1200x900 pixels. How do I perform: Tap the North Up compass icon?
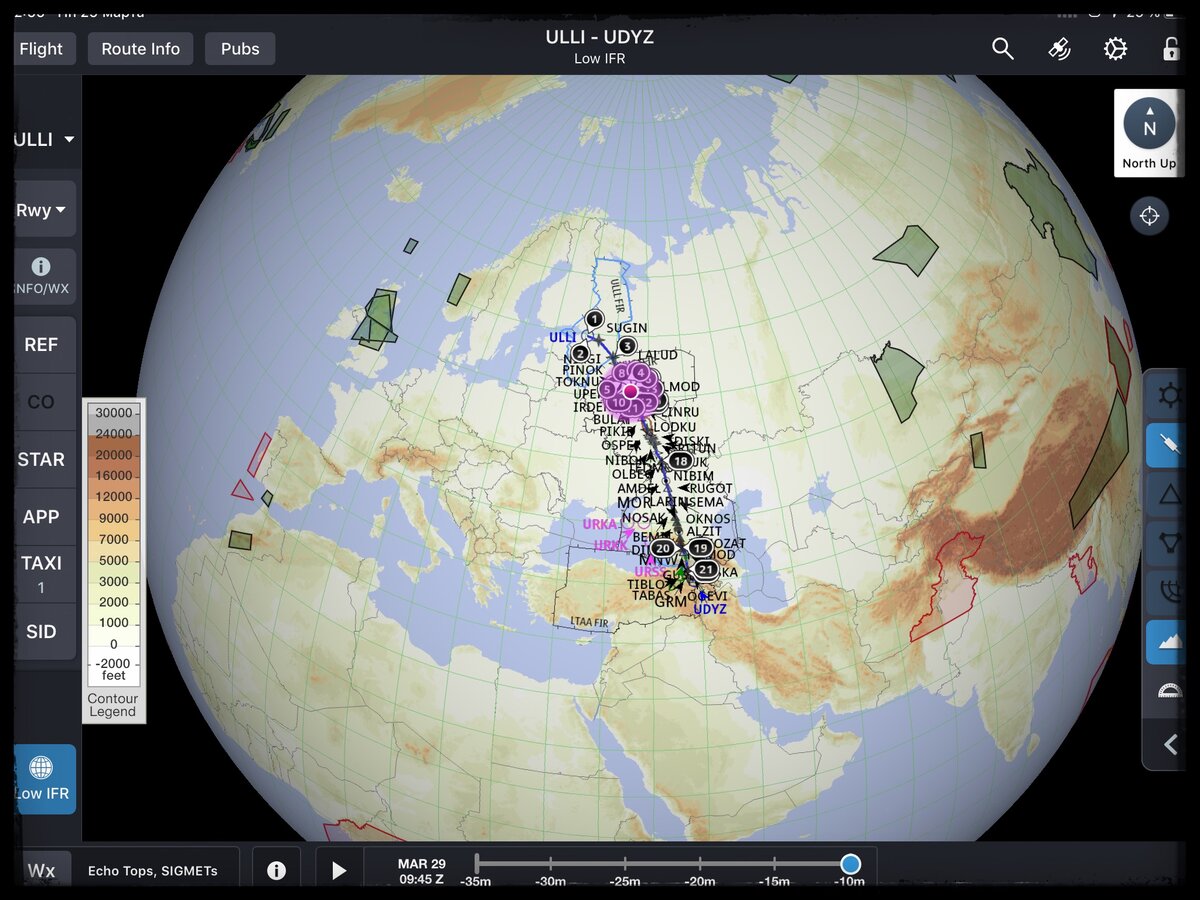click(1149, 133)
